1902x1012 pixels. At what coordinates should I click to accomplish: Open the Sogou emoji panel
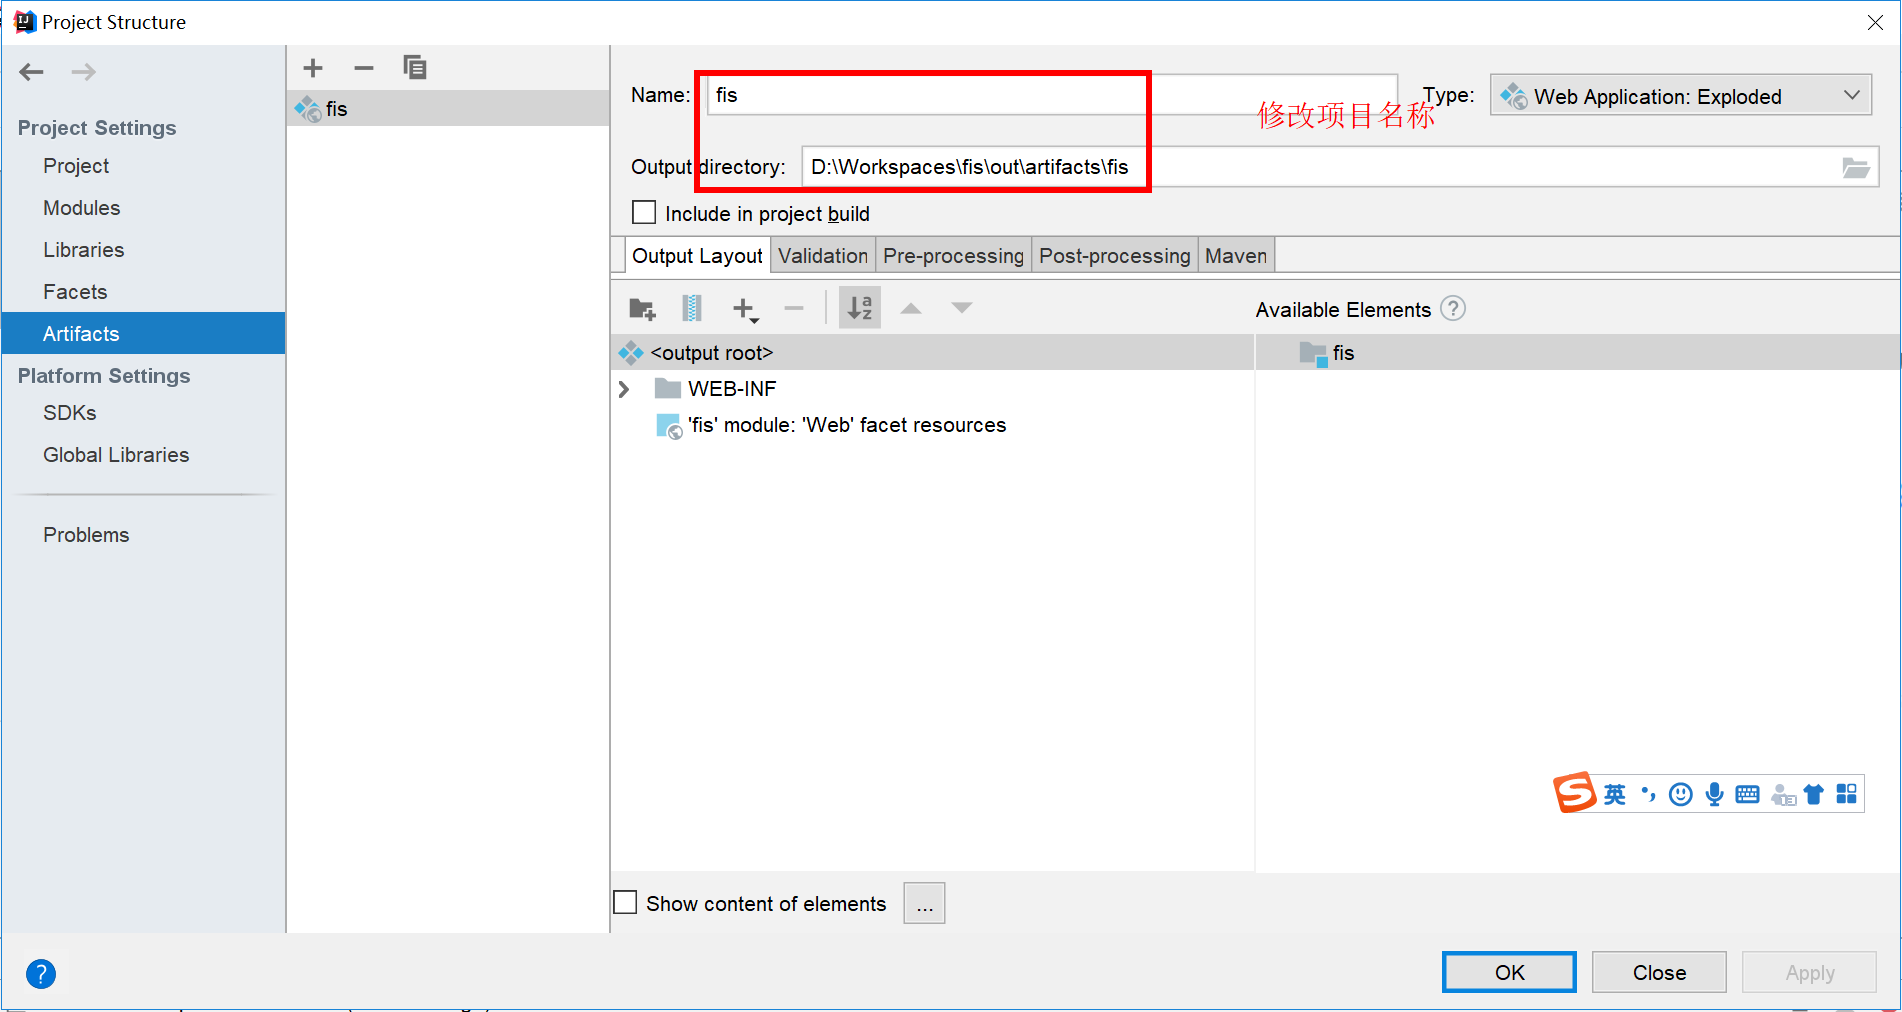pyautogui.click(x=1681, y=794)
